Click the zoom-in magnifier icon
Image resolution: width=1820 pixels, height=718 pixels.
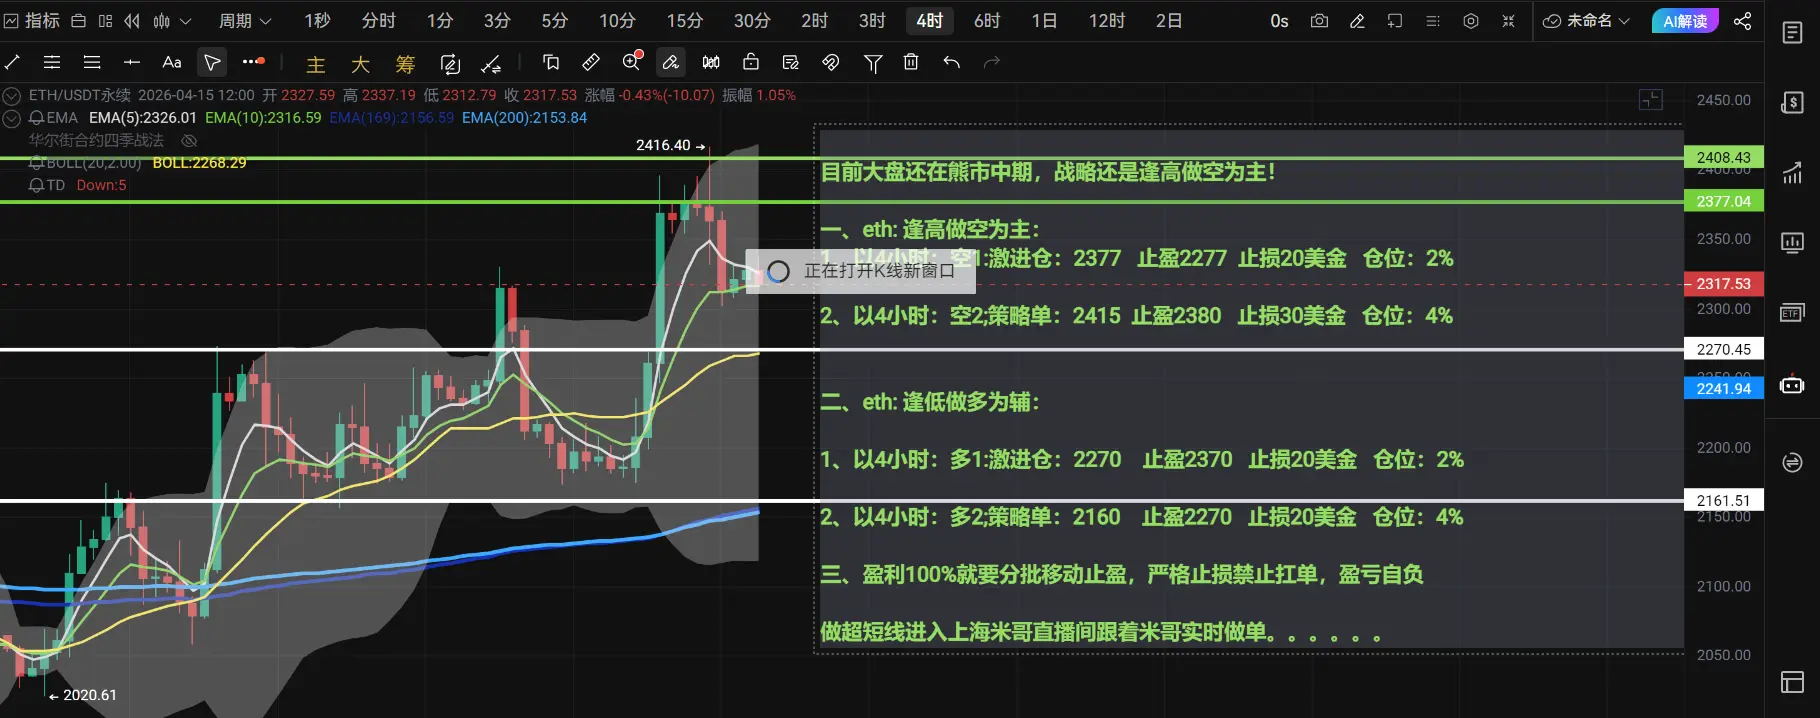tap(632, 62)
